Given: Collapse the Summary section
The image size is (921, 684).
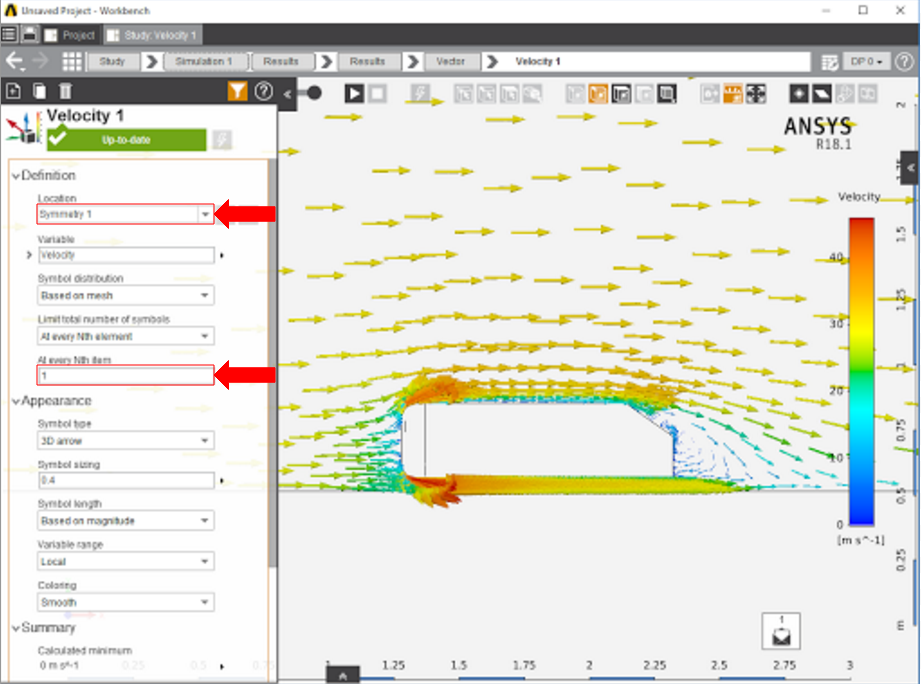Looking at the screenshot, I should click(x=16, y=628).
